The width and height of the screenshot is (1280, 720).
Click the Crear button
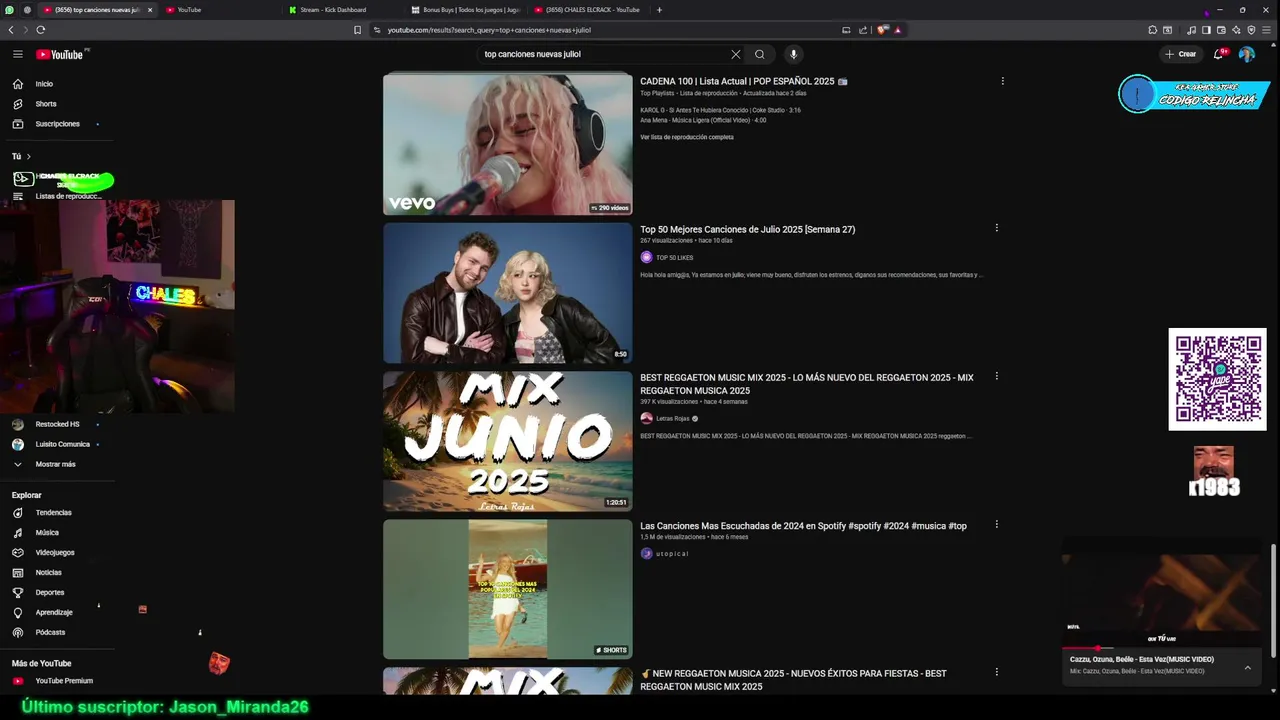point(1180,54)
